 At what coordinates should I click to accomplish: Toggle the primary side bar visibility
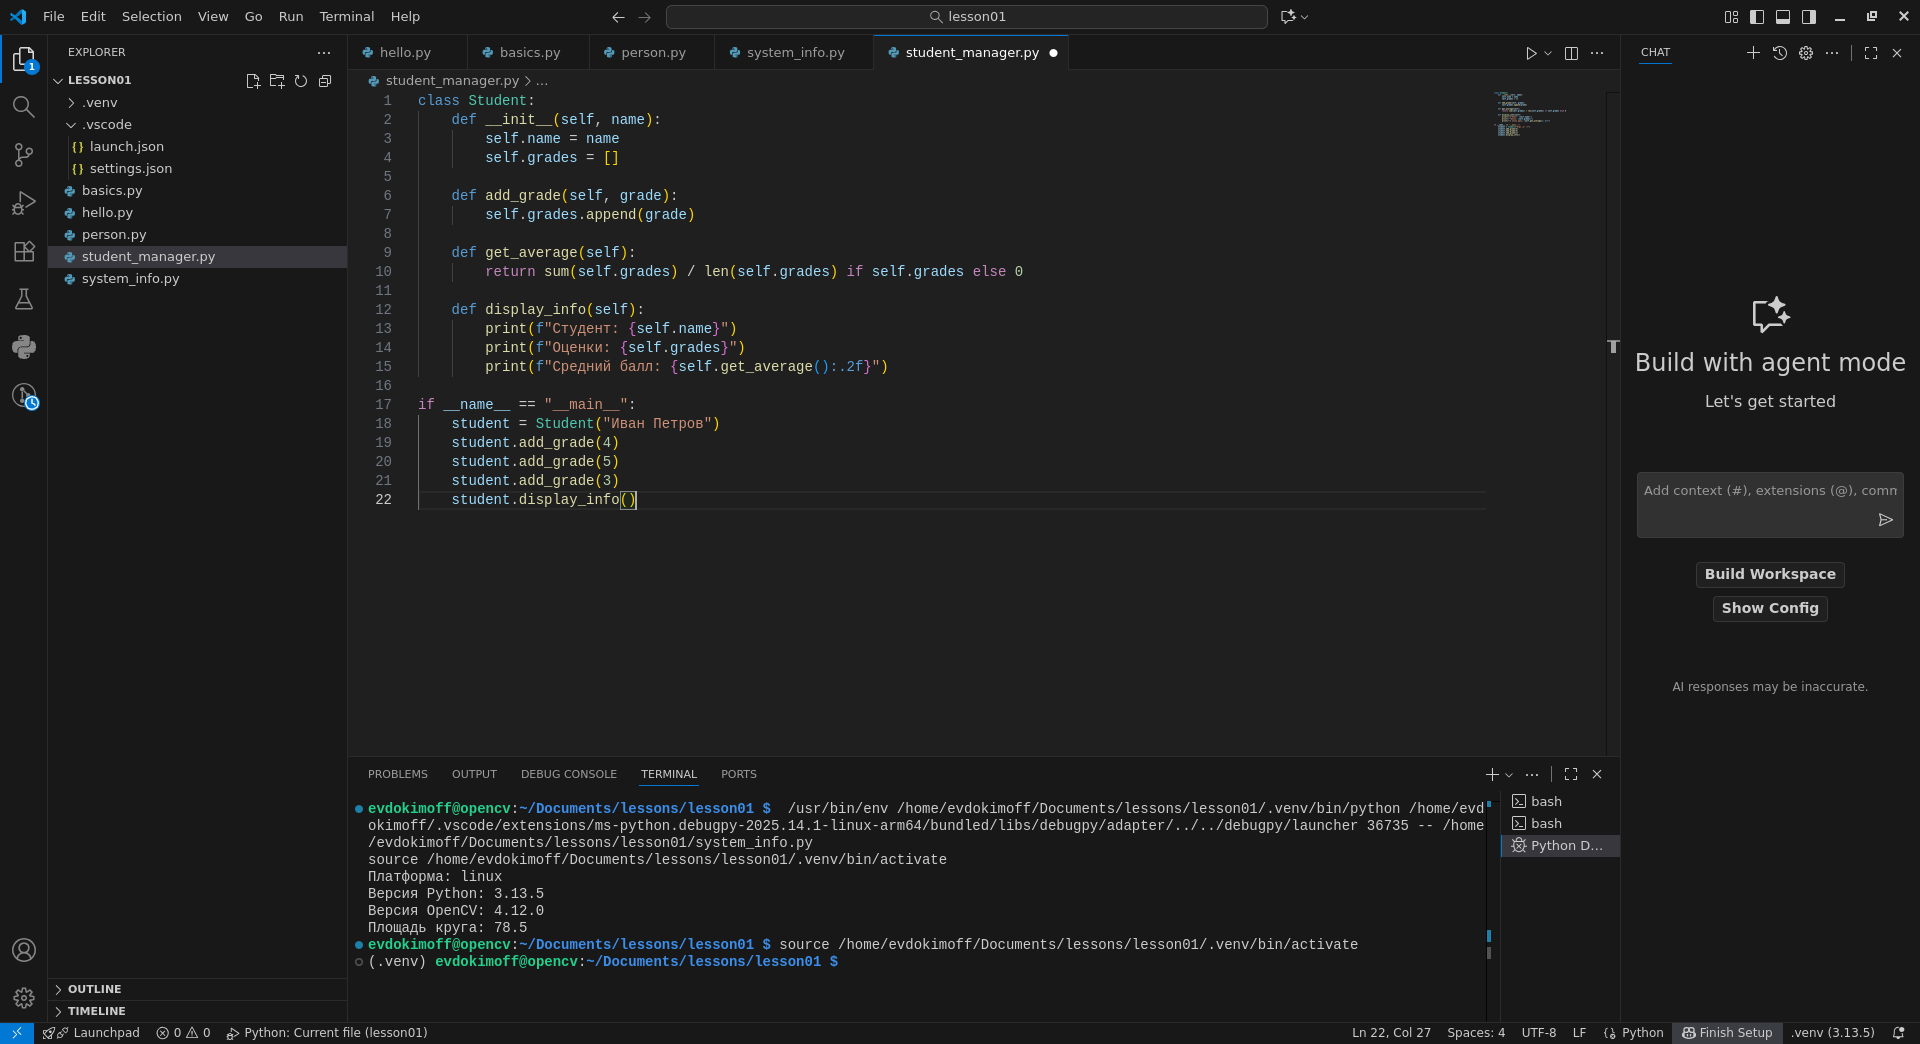(x=1757, y=17)
